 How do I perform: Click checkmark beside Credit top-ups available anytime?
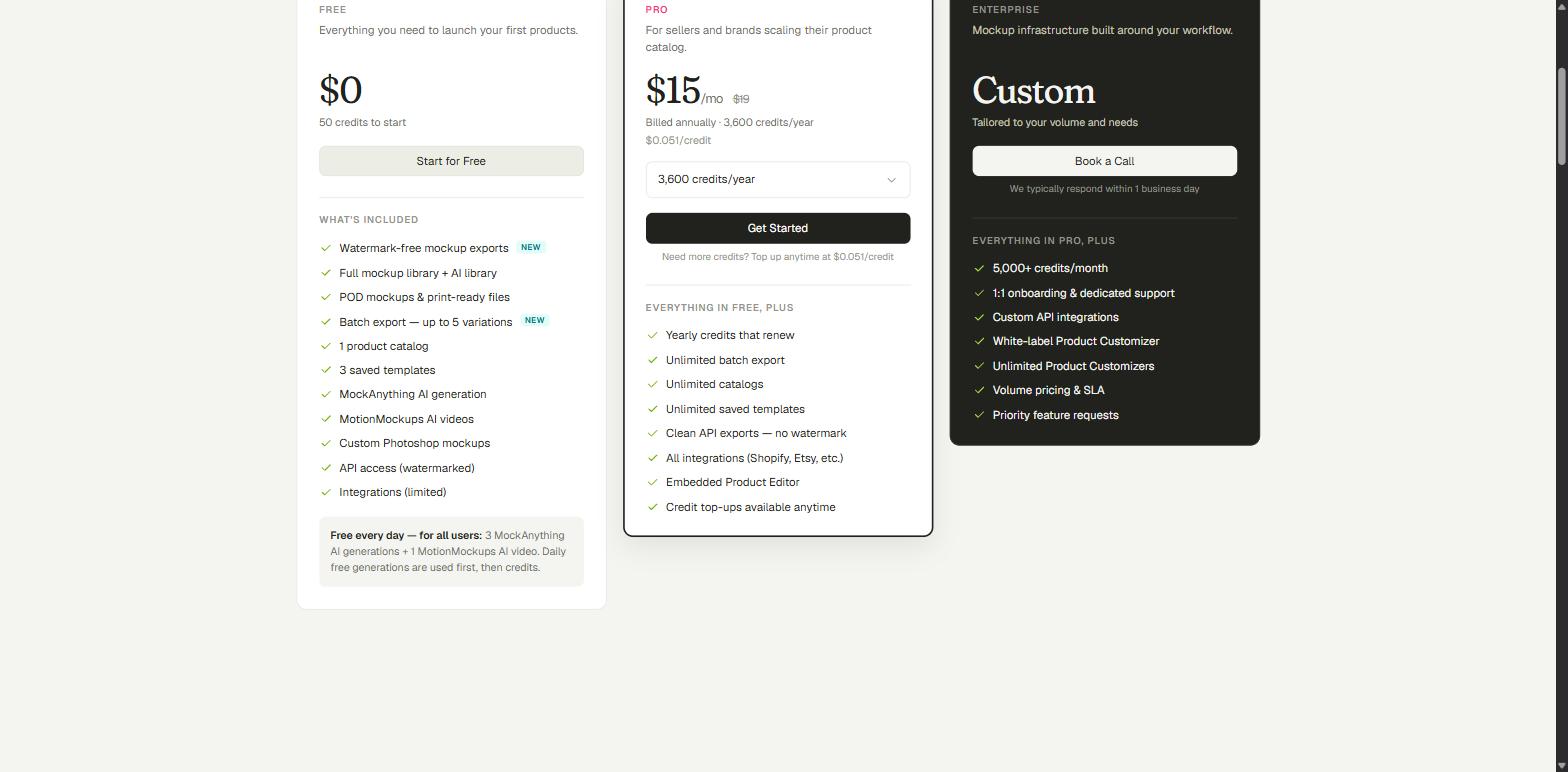[x=653, y=507]
